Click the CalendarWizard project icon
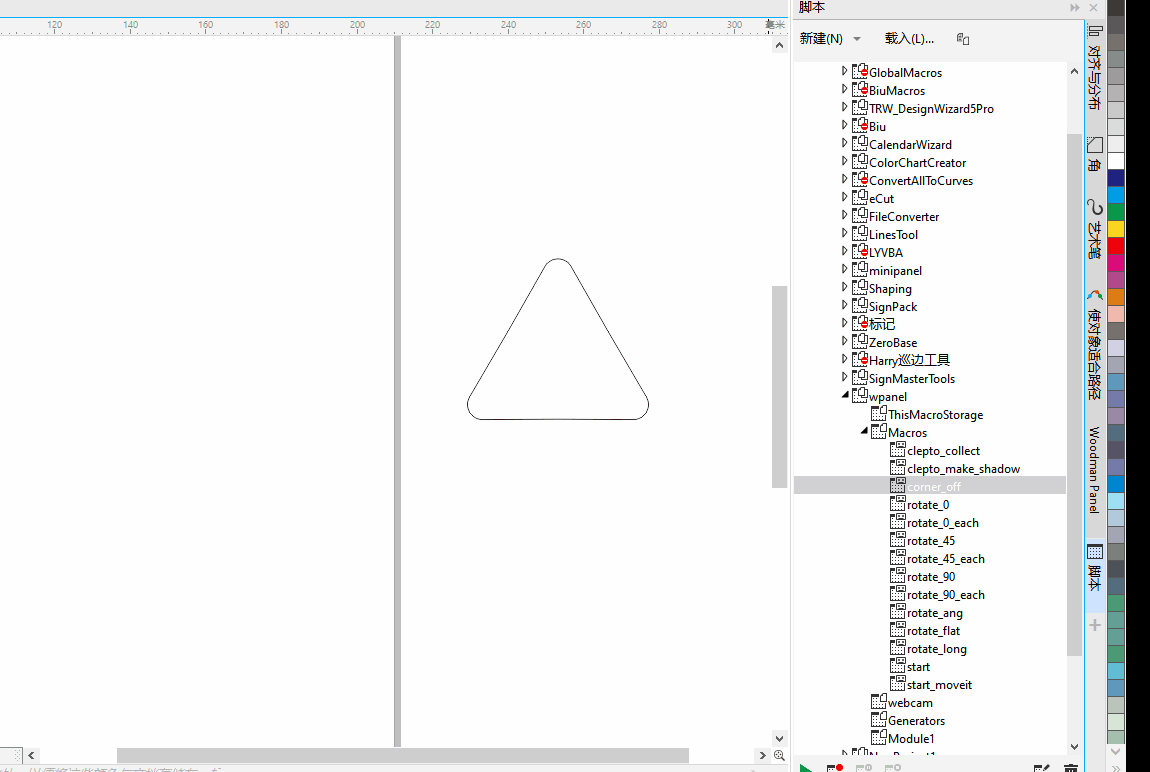 860,144
